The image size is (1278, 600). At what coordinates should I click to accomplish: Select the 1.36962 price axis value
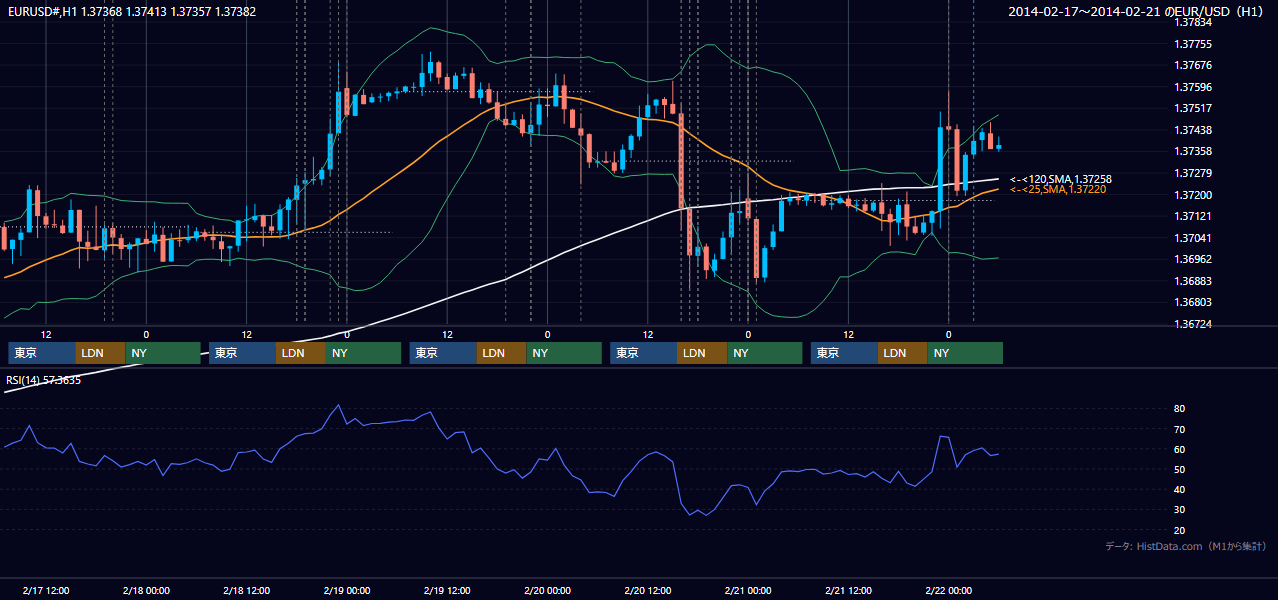pos(1192,259)
